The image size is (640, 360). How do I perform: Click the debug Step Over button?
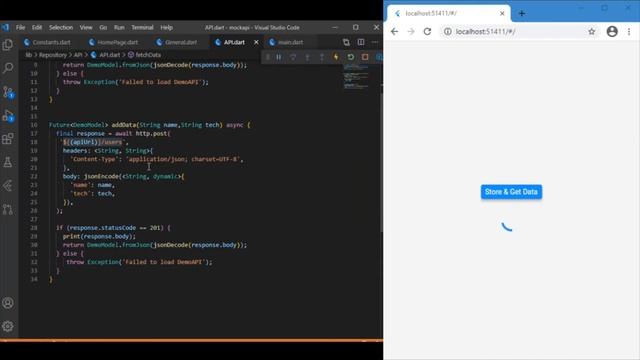(293, 57)
